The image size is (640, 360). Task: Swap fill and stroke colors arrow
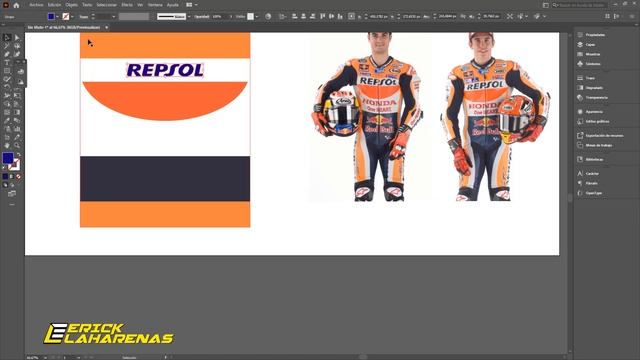pos(18,155)
